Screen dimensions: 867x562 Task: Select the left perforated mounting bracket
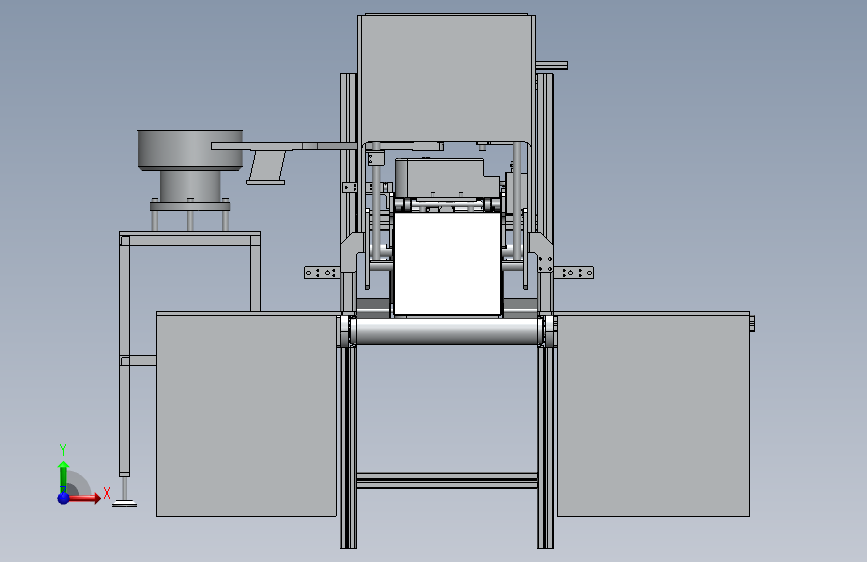click(322, 273)
